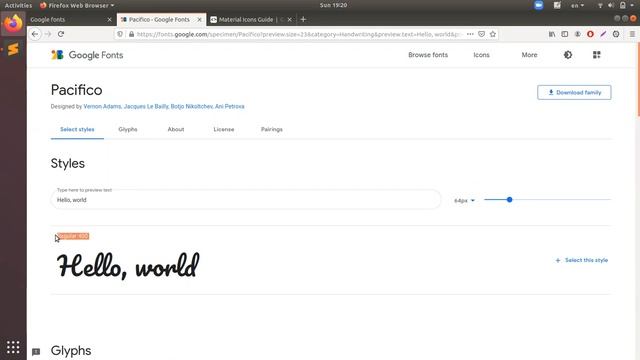The height and width of the screenshot is (360, 640).
Task: Open the About tab
Action: pos(176,129)
